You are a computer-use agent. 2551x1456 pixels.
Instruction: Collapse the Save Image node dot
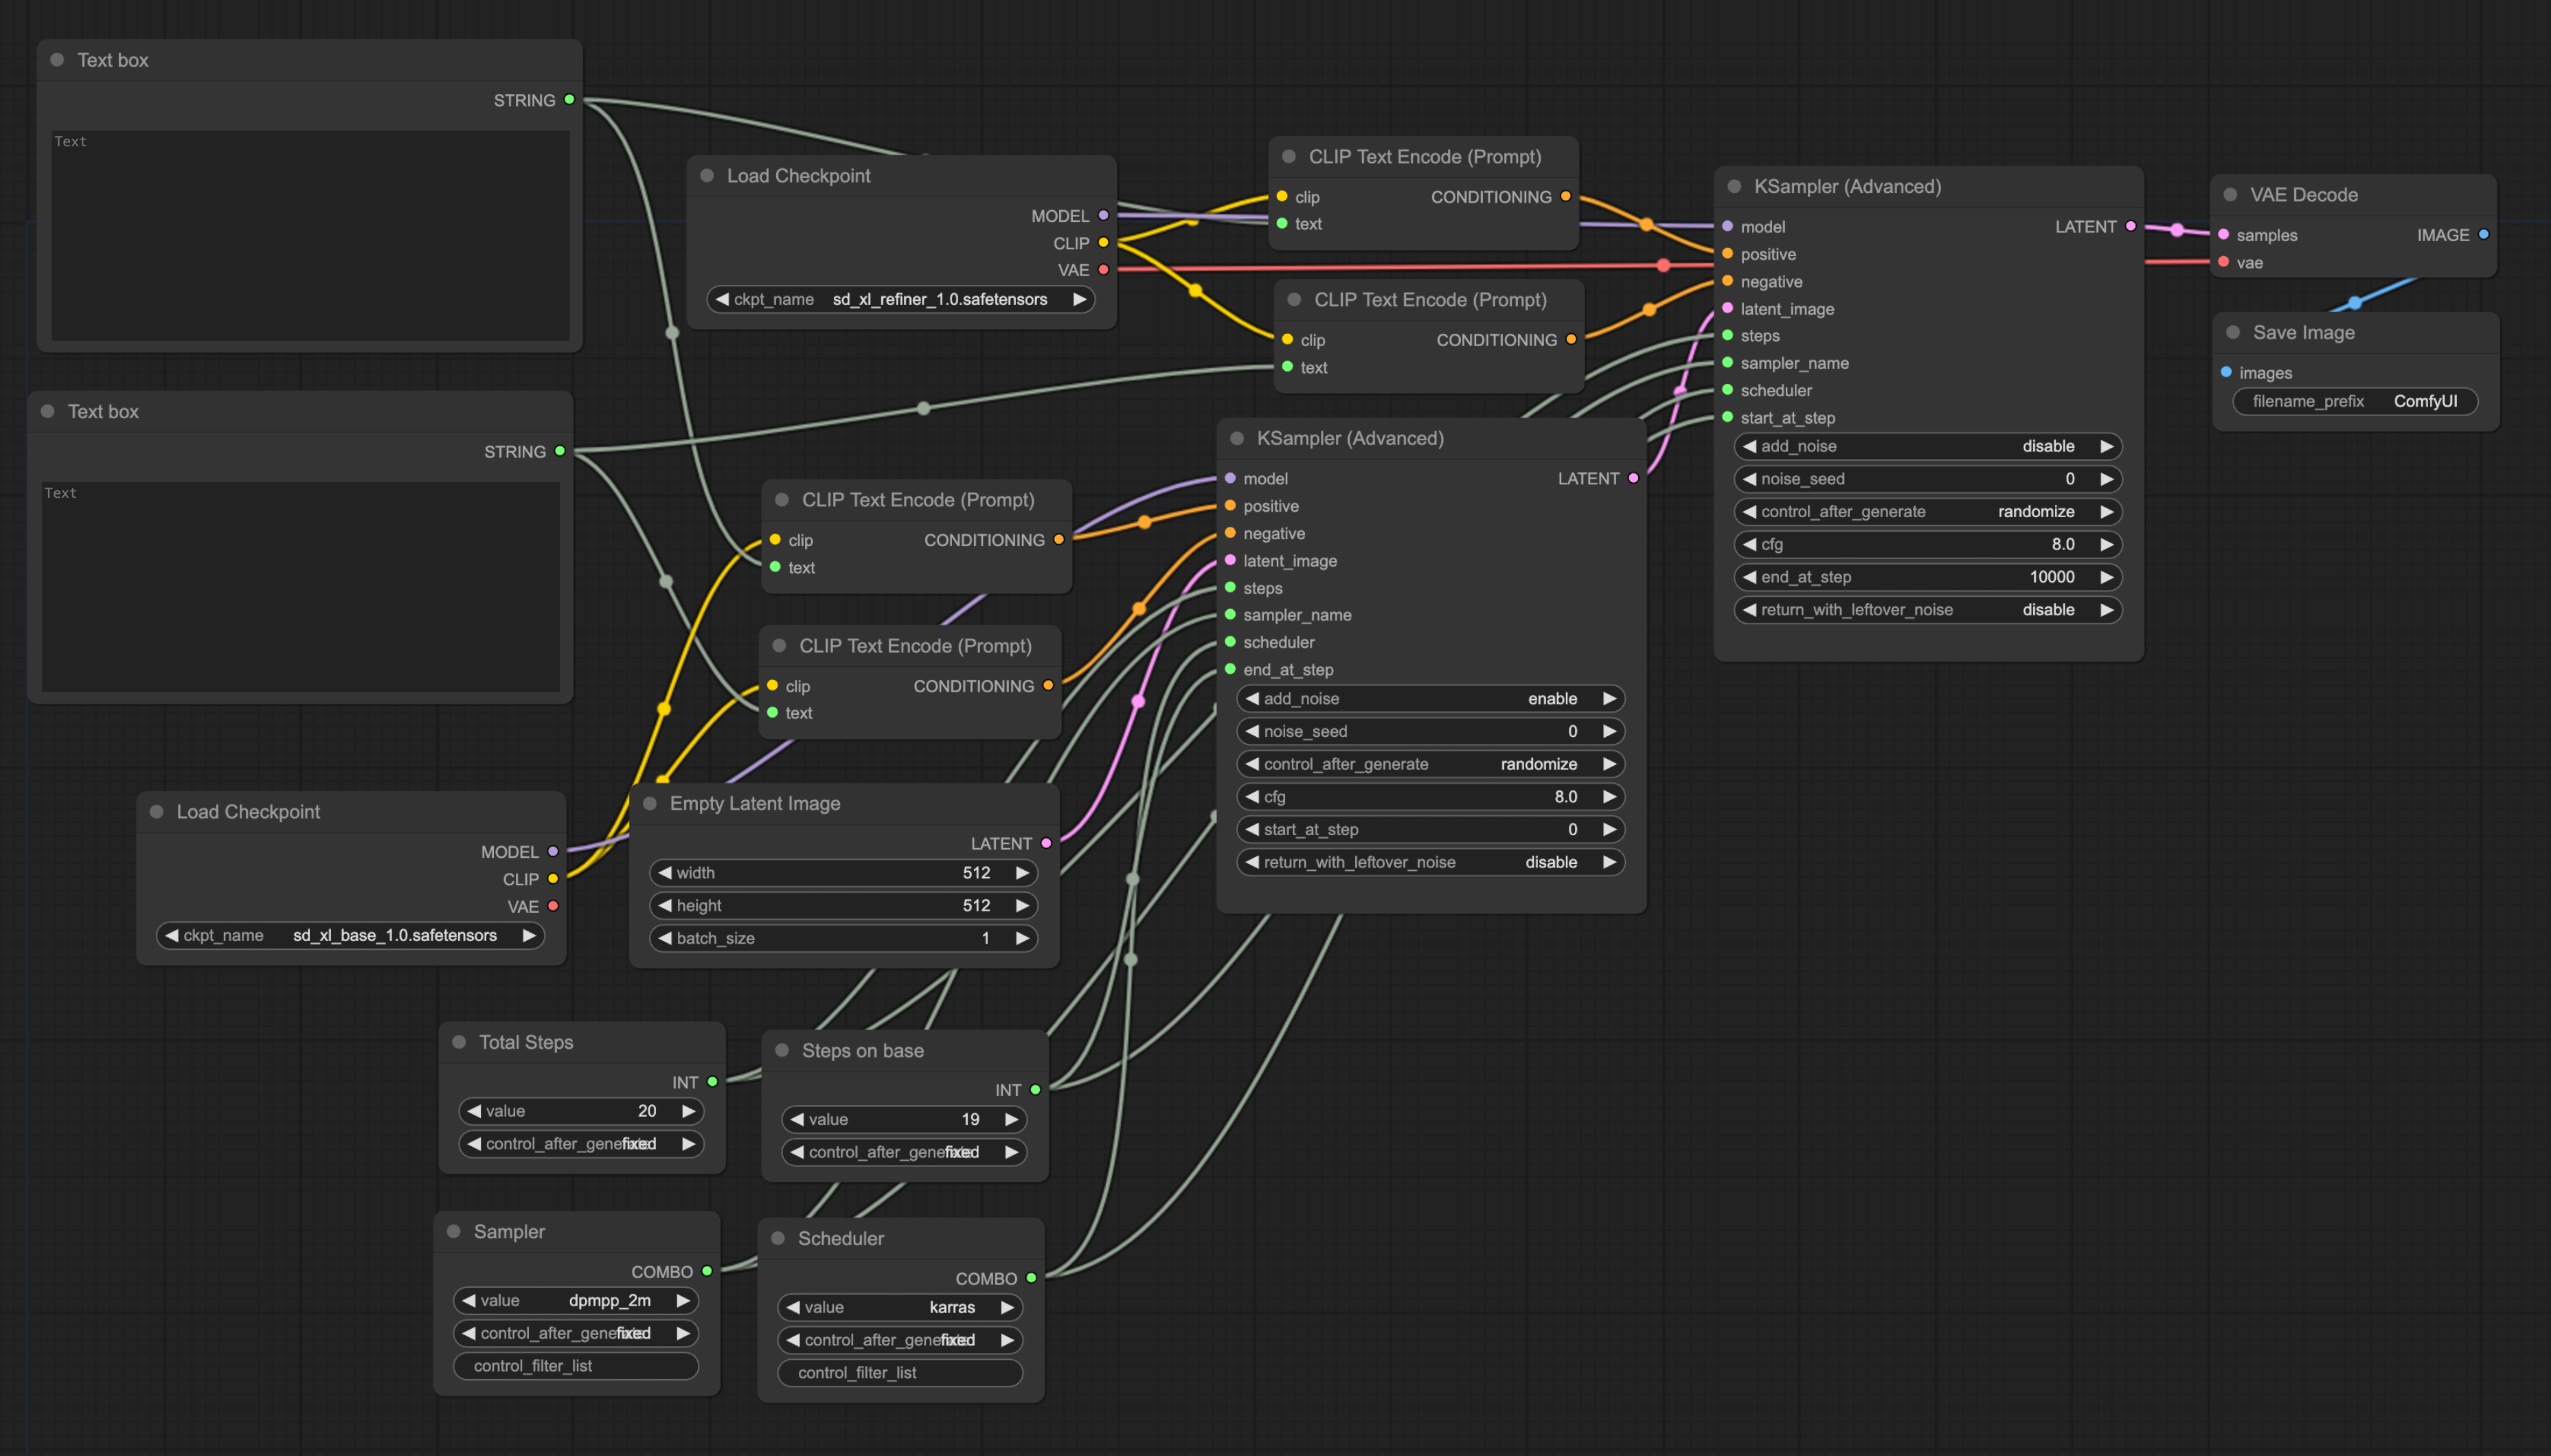[2233, 332]
